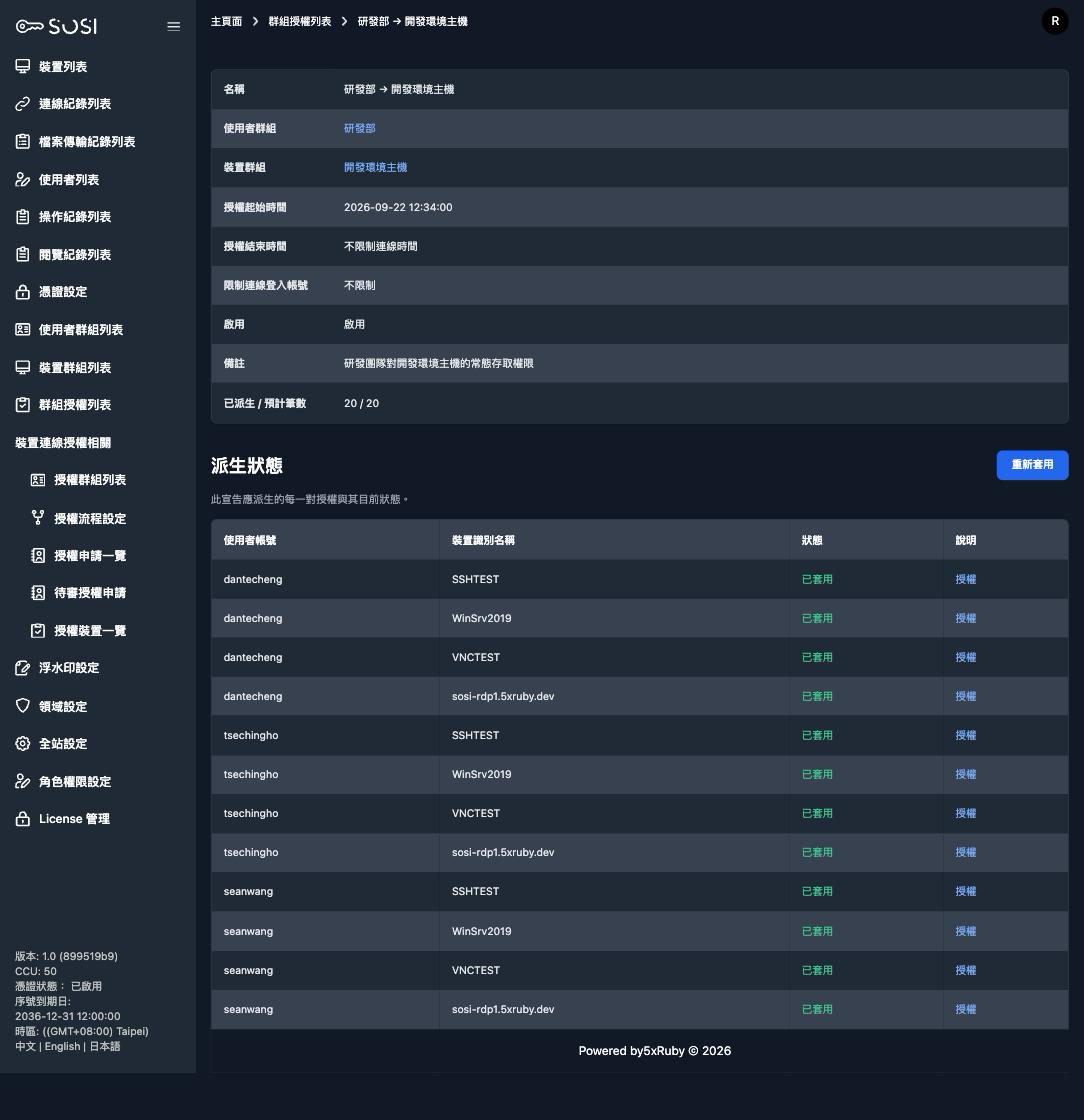Viewport: 1084px width, 1120px height.
Task: Click the edit icon beside 浮水印設定
Action: [23, 668]
